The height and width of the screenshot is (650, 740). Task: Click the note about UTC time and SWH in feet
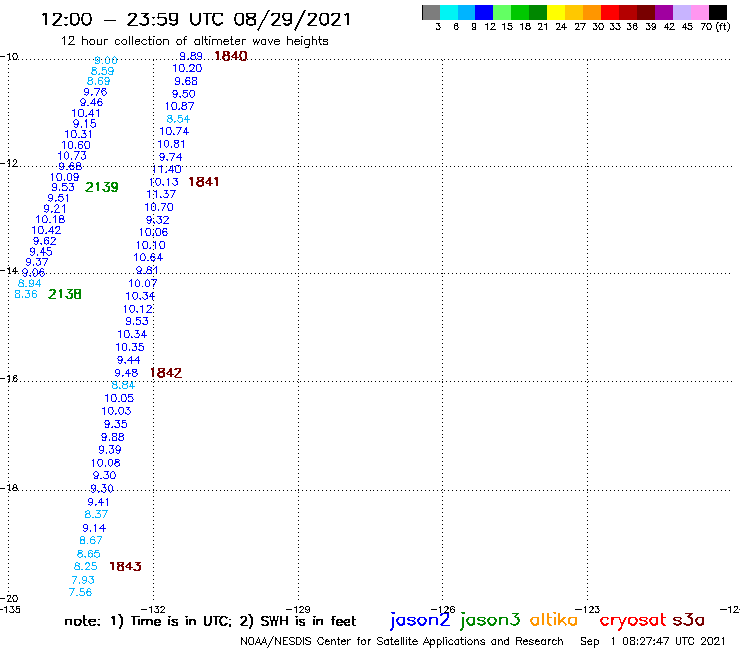[x=210, y=621]
